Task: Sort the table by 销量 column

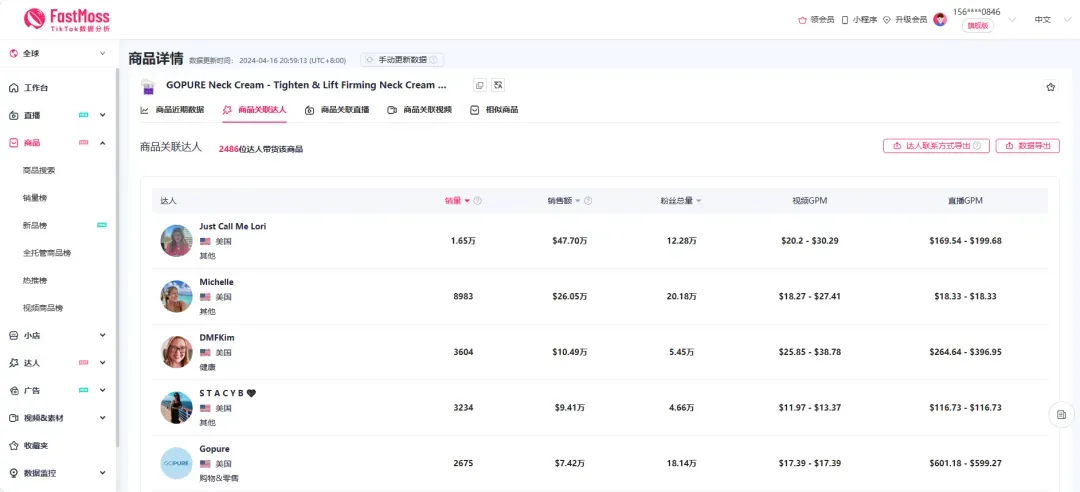Action: click(457, 201)
